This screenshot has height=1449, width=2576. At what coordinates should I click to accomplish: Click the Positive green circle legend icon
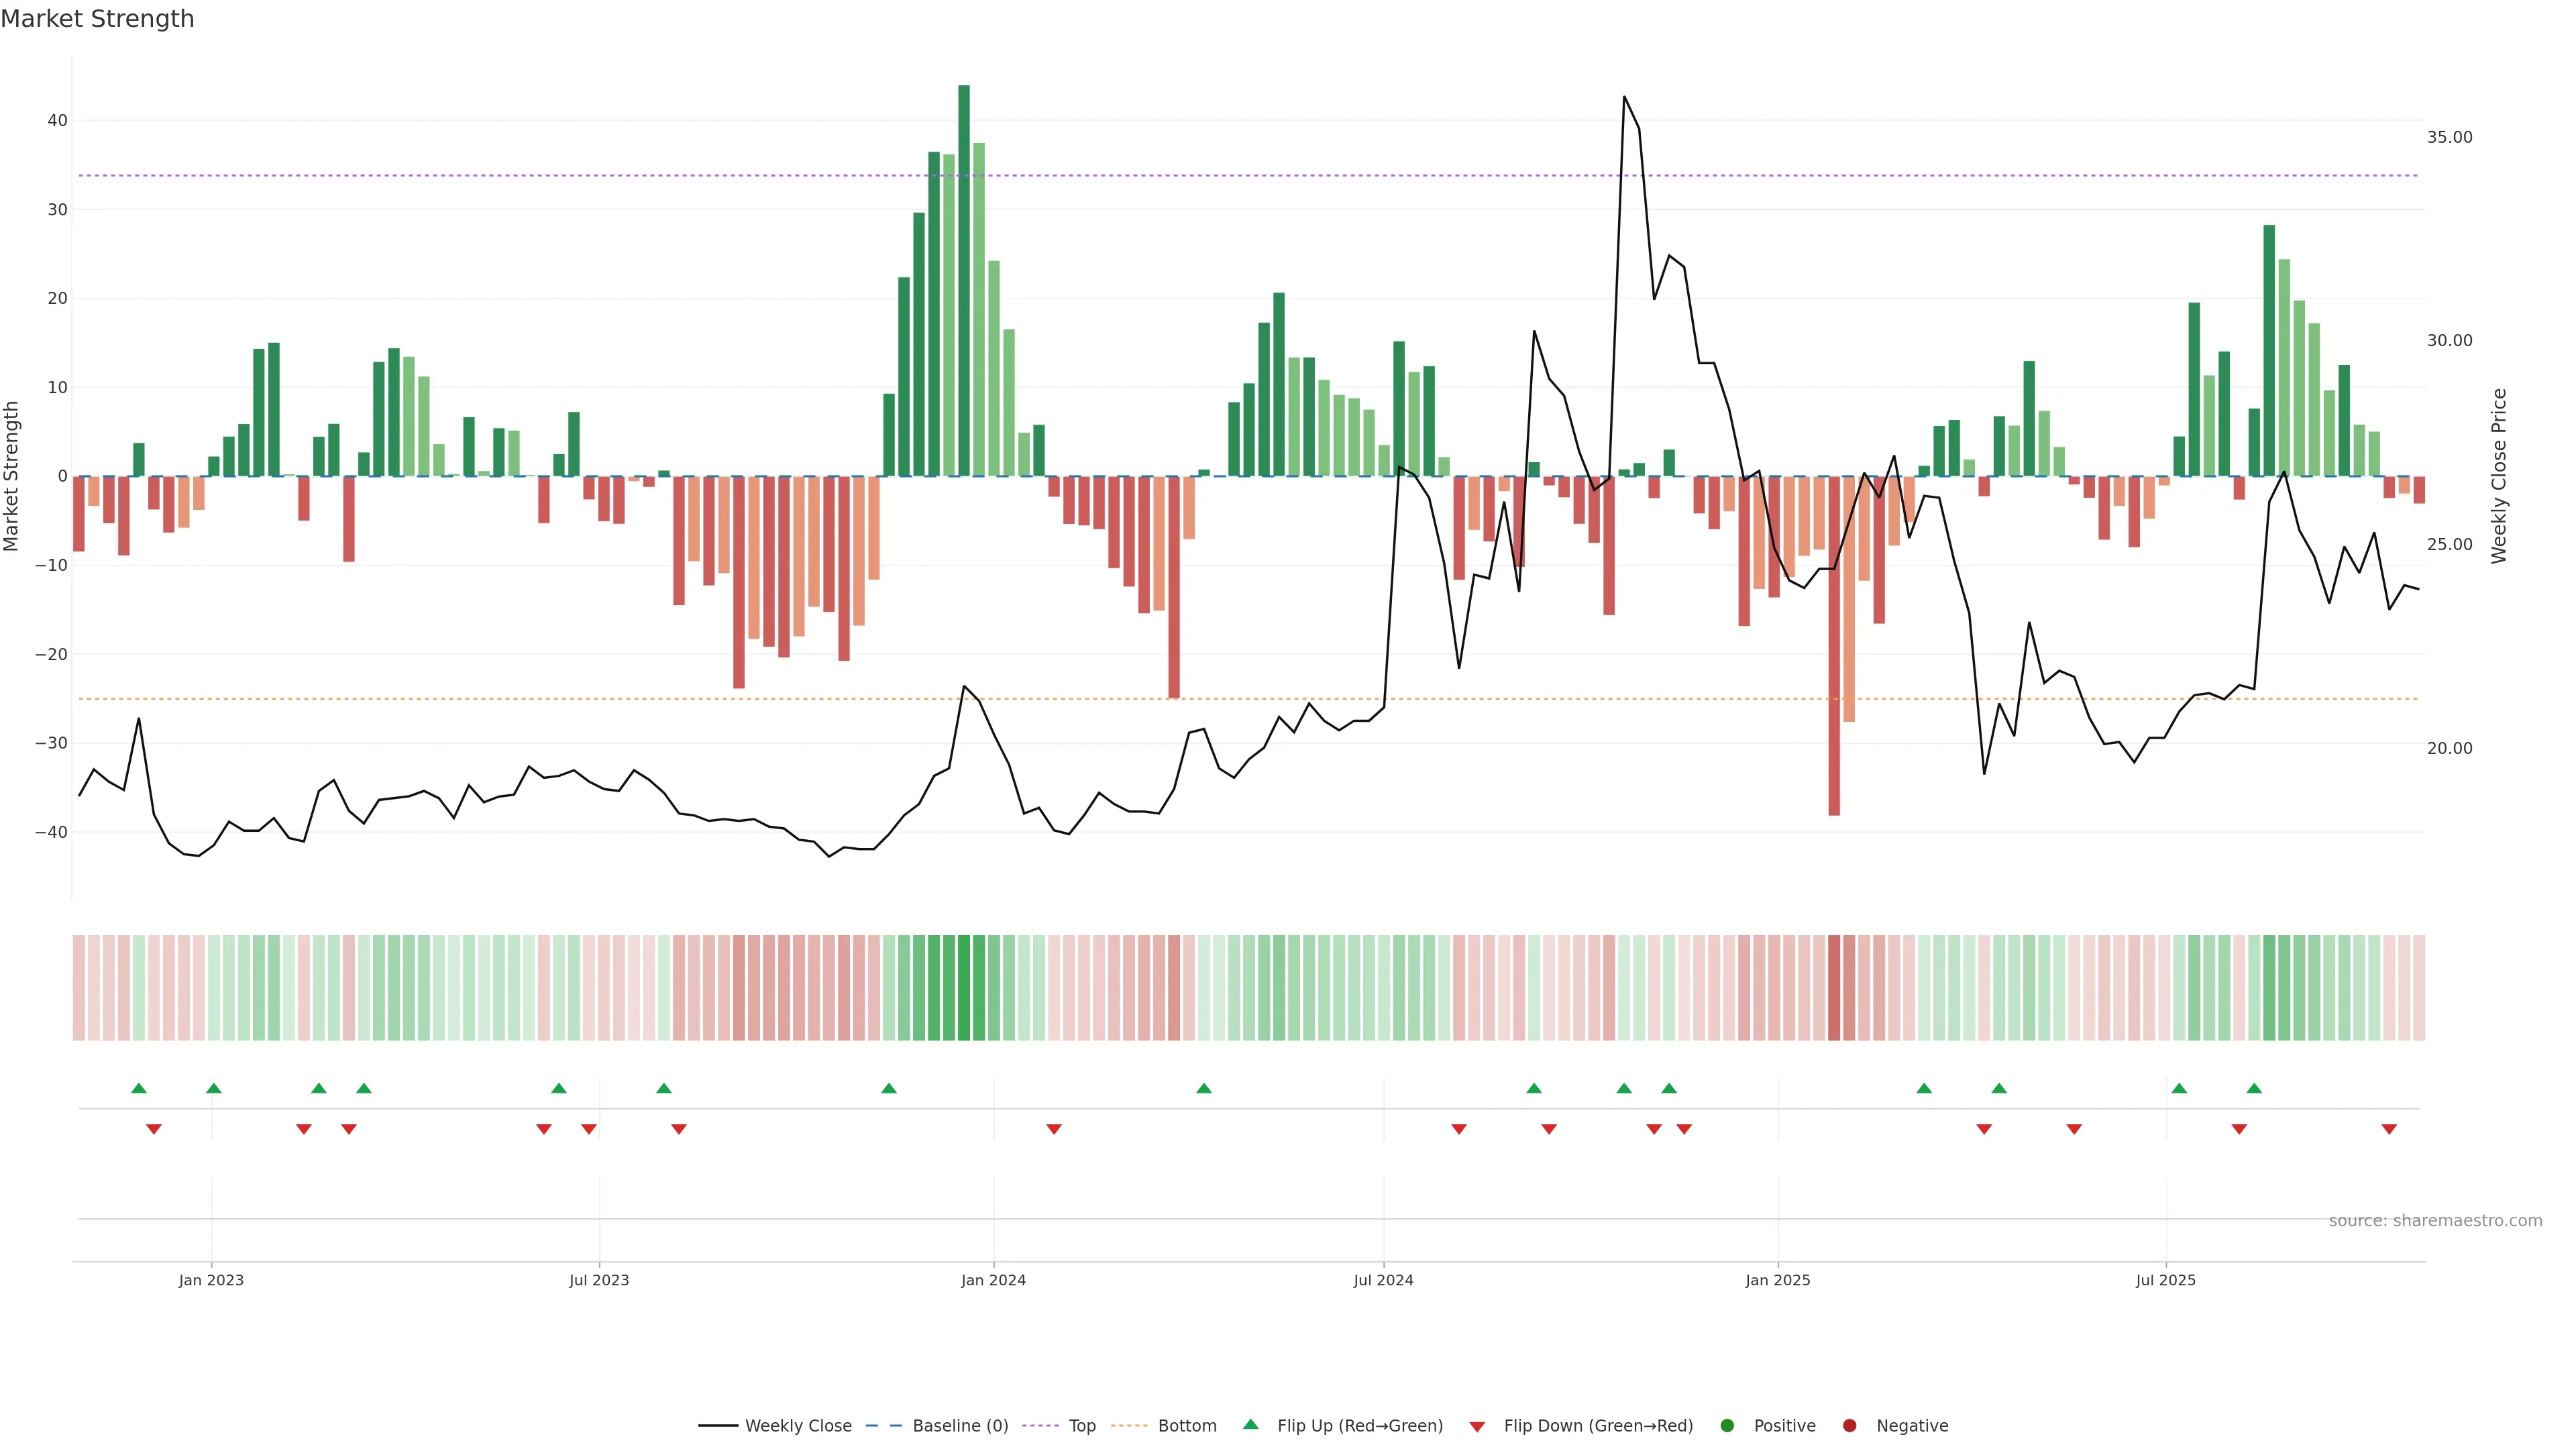1727,1426
